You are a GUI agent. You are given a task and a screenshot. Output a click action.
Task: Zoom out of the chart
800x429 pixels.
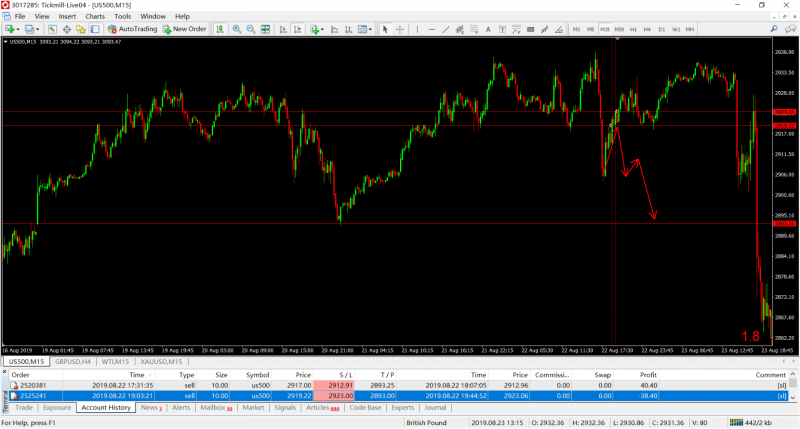click(x=251, y=29)
